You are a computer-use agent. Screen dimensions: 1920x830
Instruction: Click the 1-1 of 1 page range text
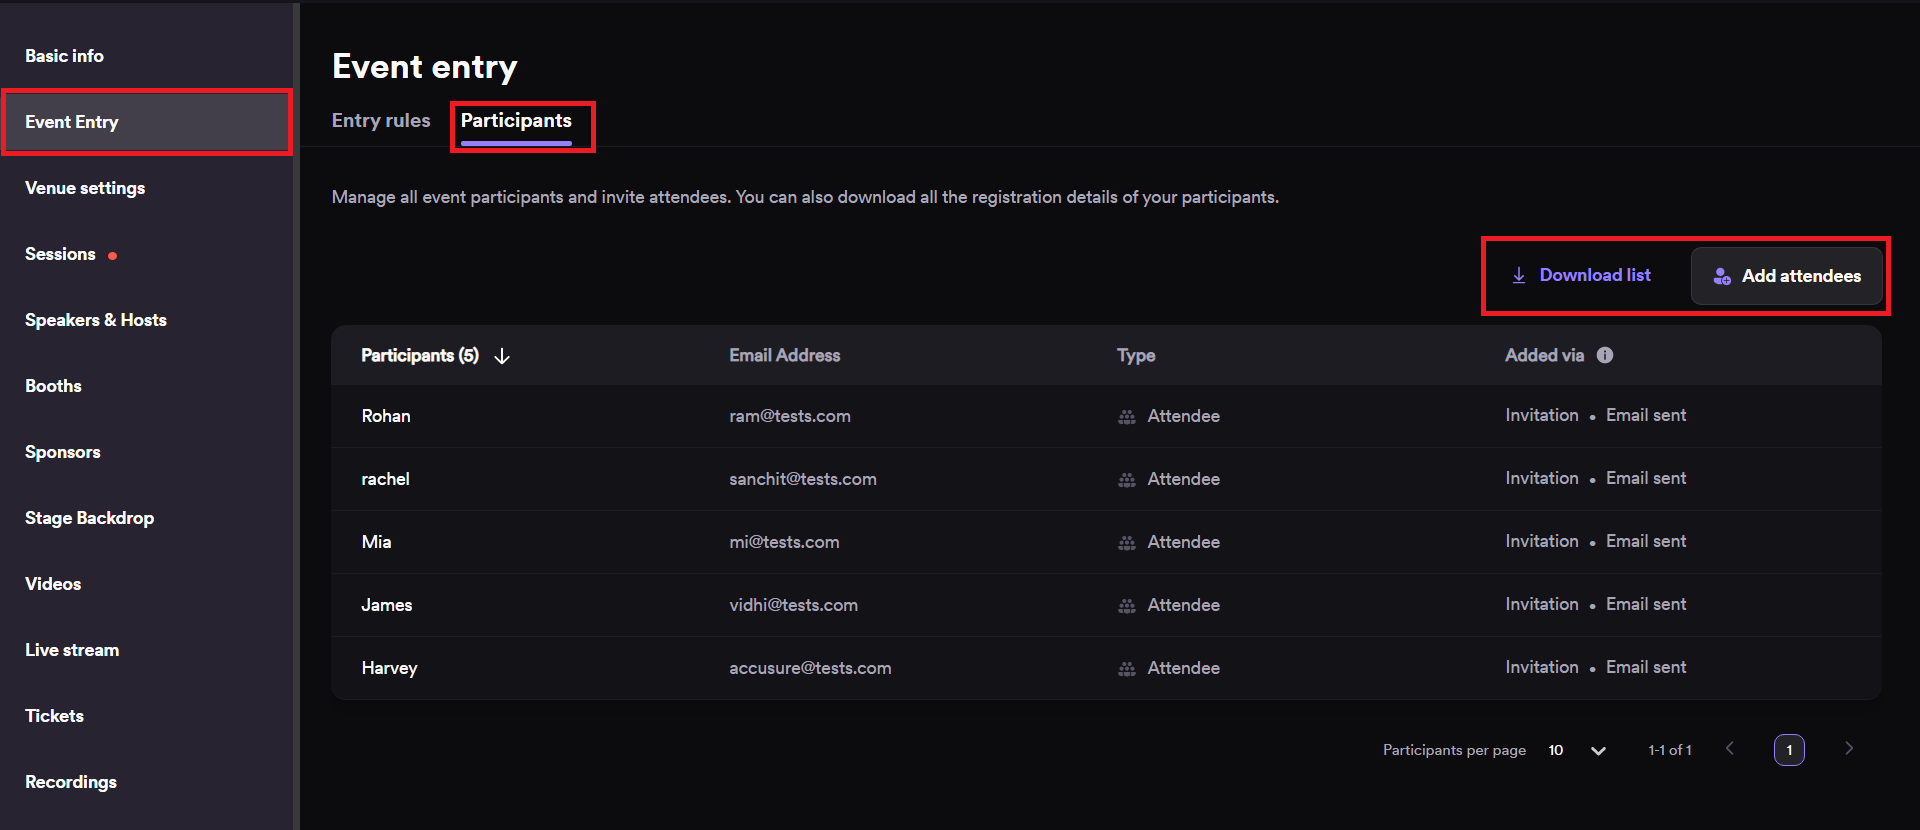(x=1670, y=750)
